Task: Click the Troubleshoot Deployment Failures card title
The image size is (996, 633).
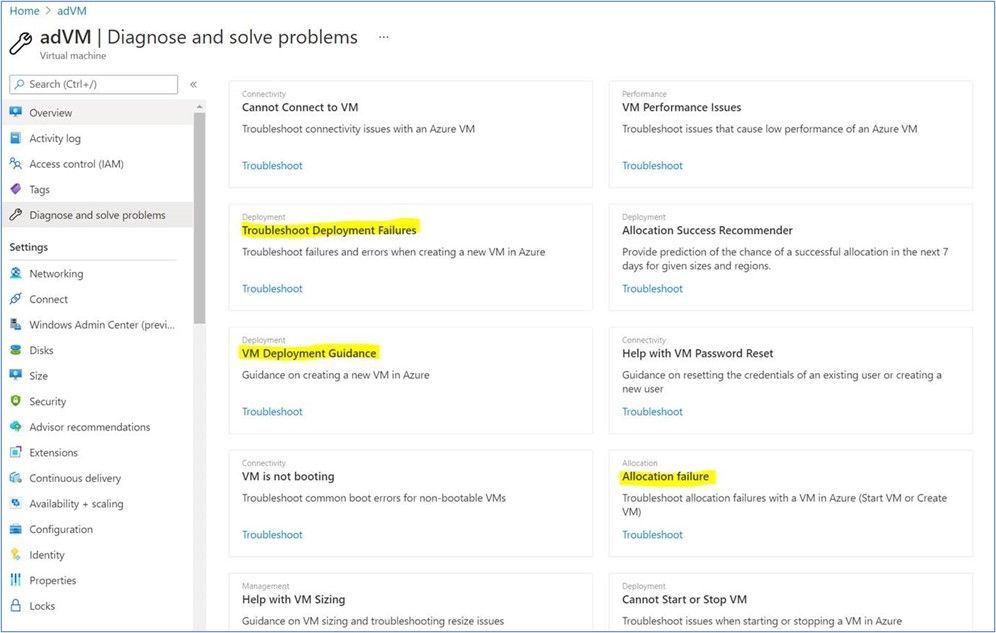Action: (329, 230)
